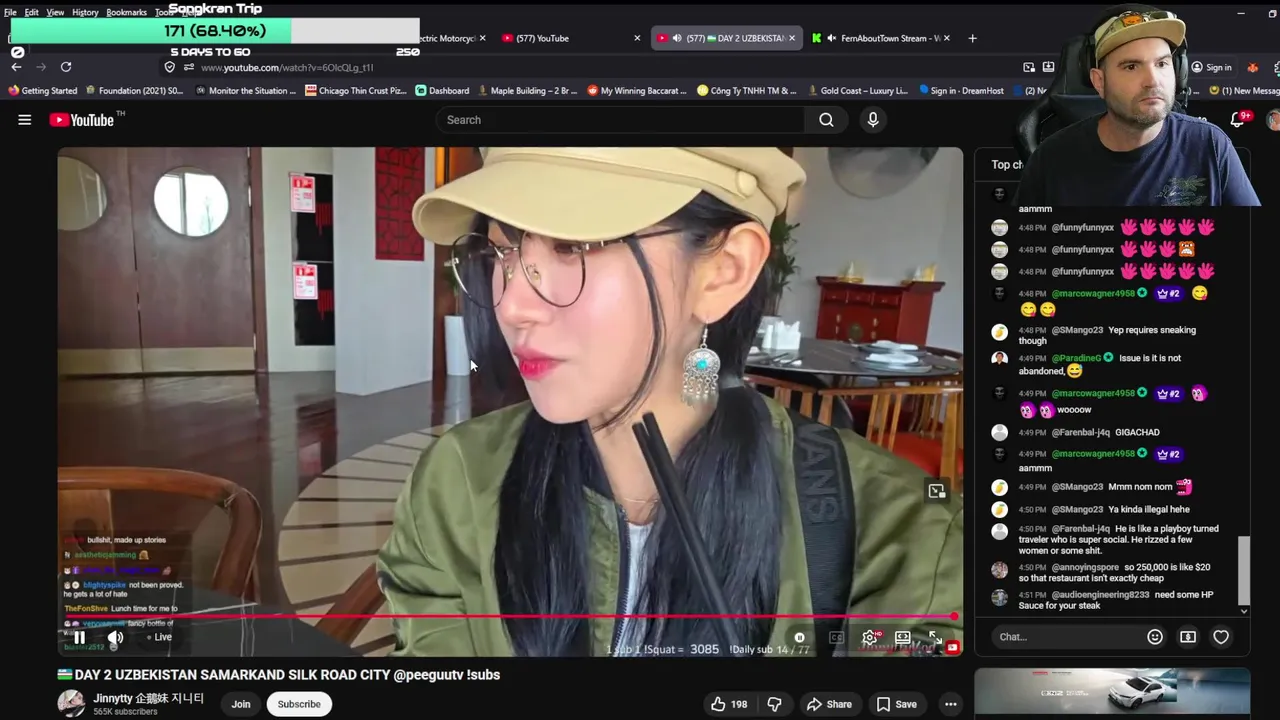
Task: Switch to the FernAboutTown Stream tab
Action: tap(880, 38)
